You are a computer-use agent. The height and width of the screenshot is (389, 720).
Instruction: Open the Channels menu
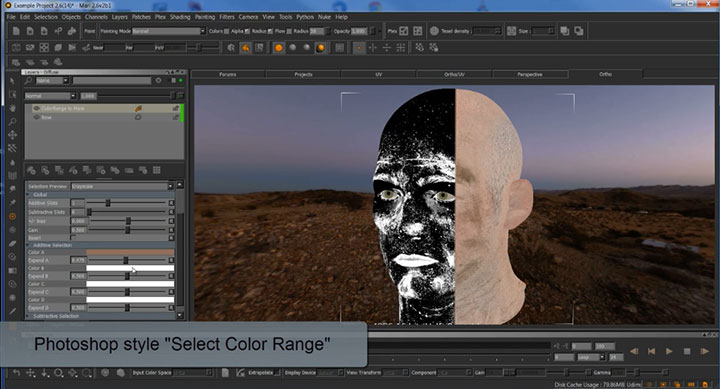click(96, 17)
